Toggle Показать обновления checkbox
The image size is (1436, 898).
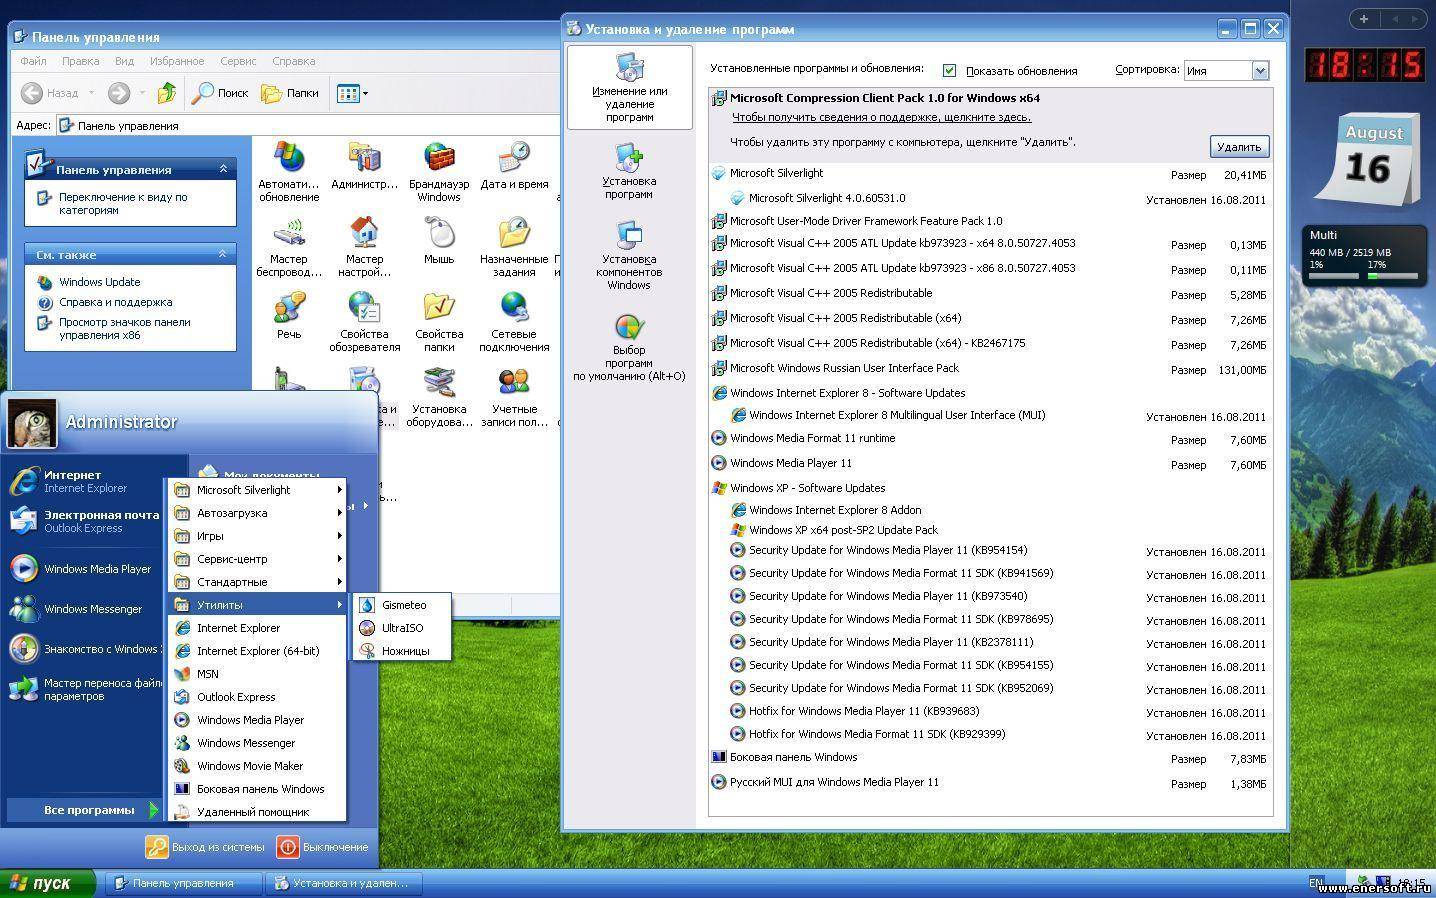pos(949,70)
